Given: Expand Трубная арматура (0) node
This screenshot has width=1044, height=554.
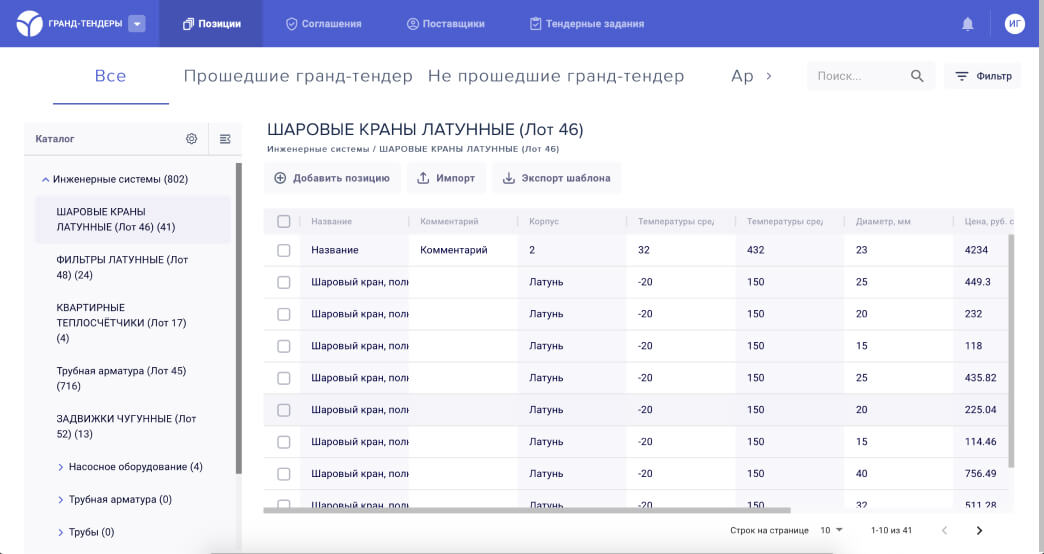Looking at the screenshot, I should point(61,500).
